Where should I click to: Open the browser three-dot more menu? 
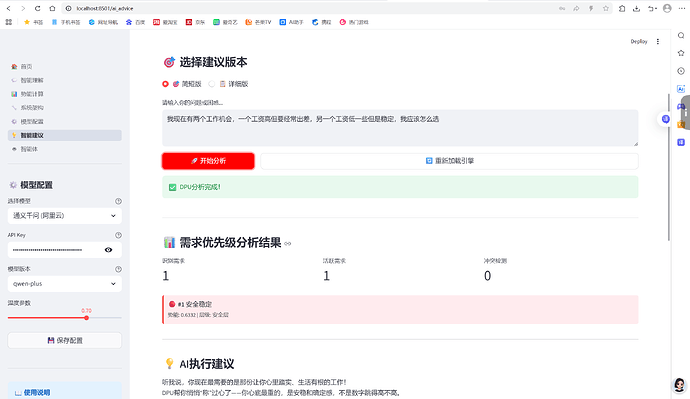point(682,8)
